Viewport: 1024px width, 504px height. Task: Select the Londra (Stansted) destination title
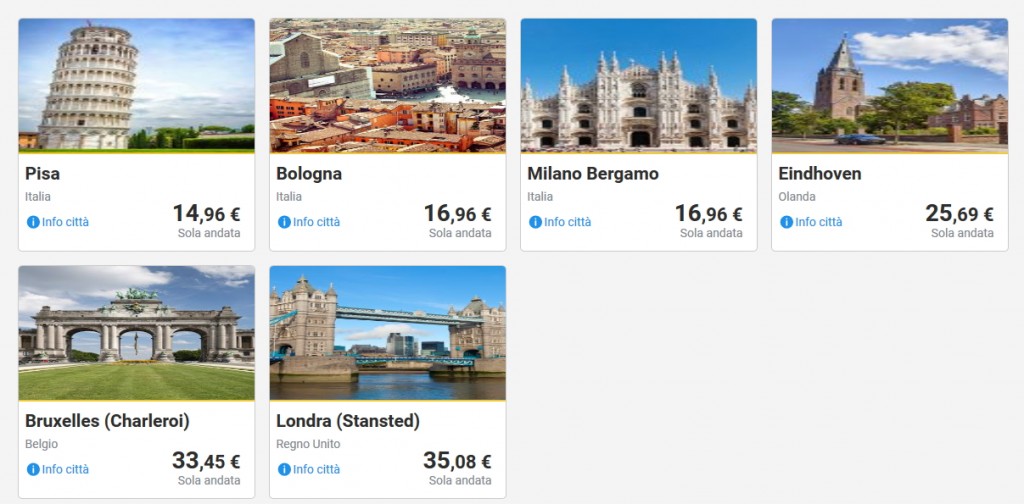pyautogui.click(x=348, y=421)
